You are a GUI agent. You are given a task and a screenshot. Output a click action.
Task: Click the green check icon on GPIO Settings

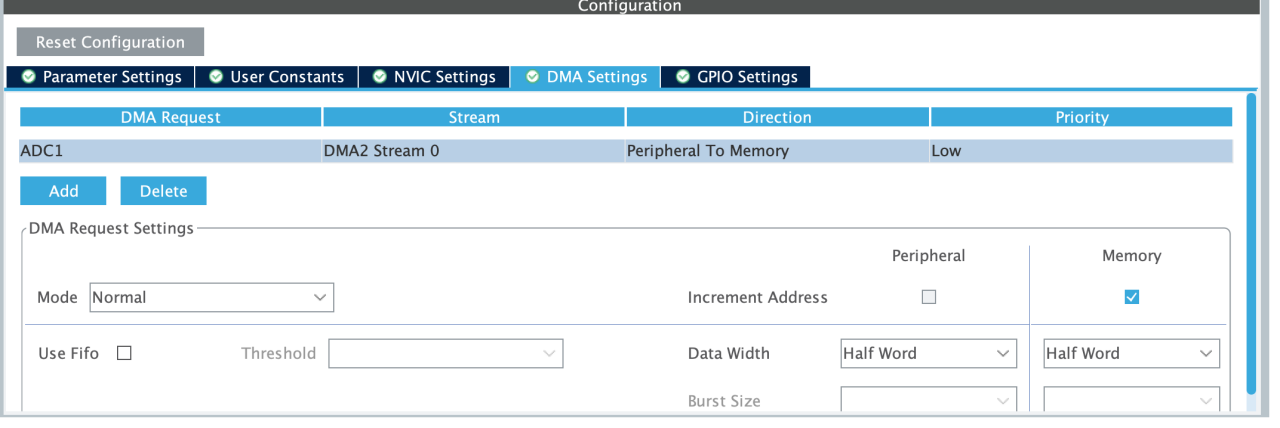coord(683,77)
